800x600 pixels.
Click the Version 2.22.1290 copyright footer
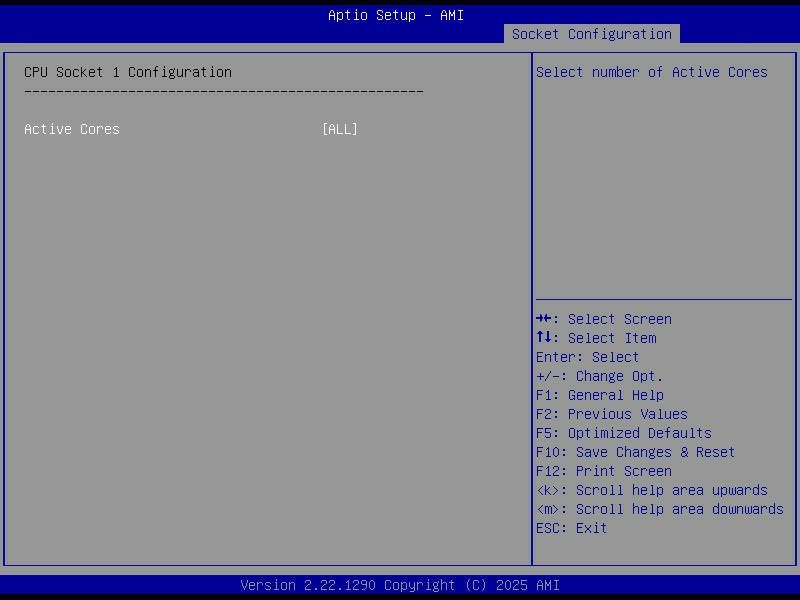point(400,585)
